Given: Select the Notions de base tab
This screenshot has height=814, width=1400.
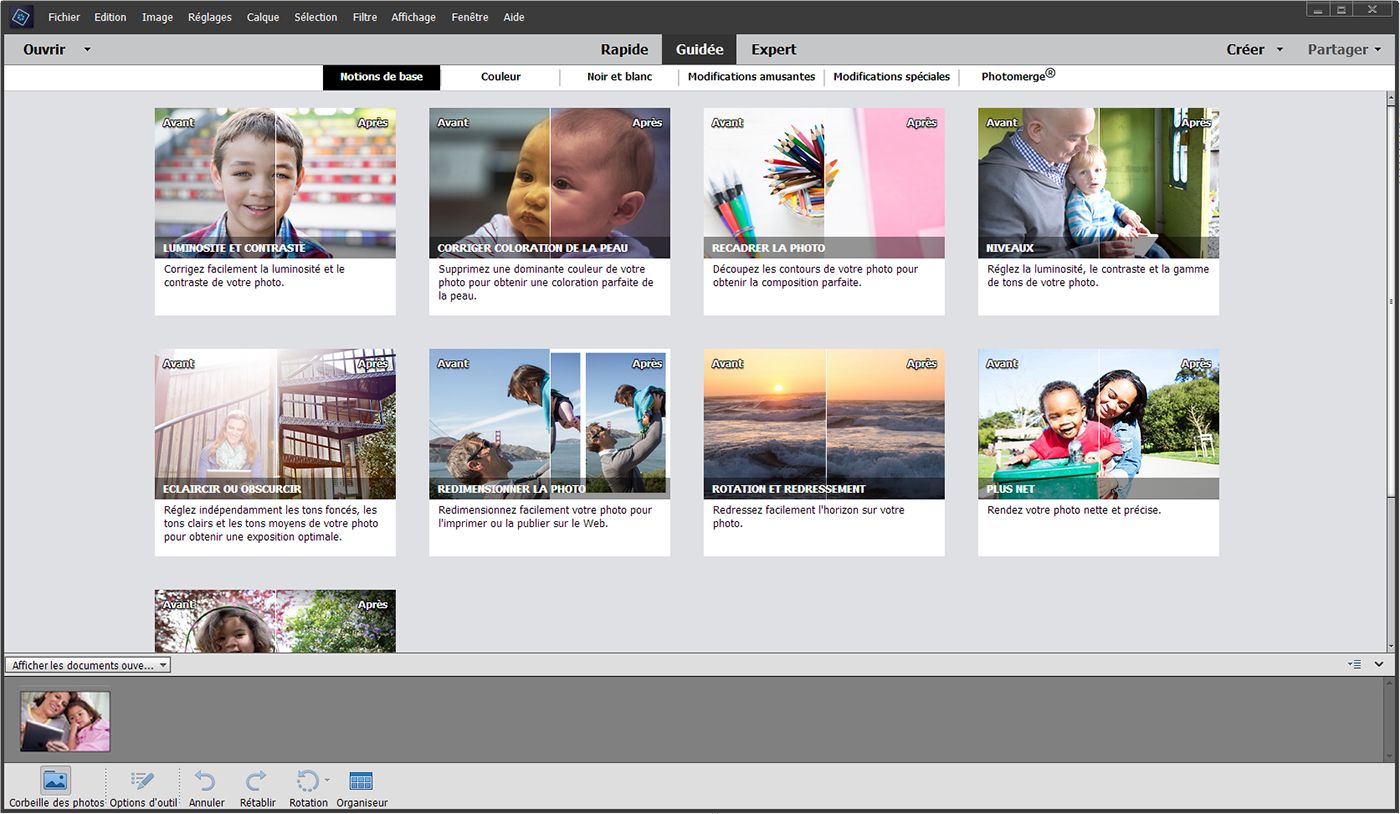Looking at the screenshot, I should click(382, 77).
